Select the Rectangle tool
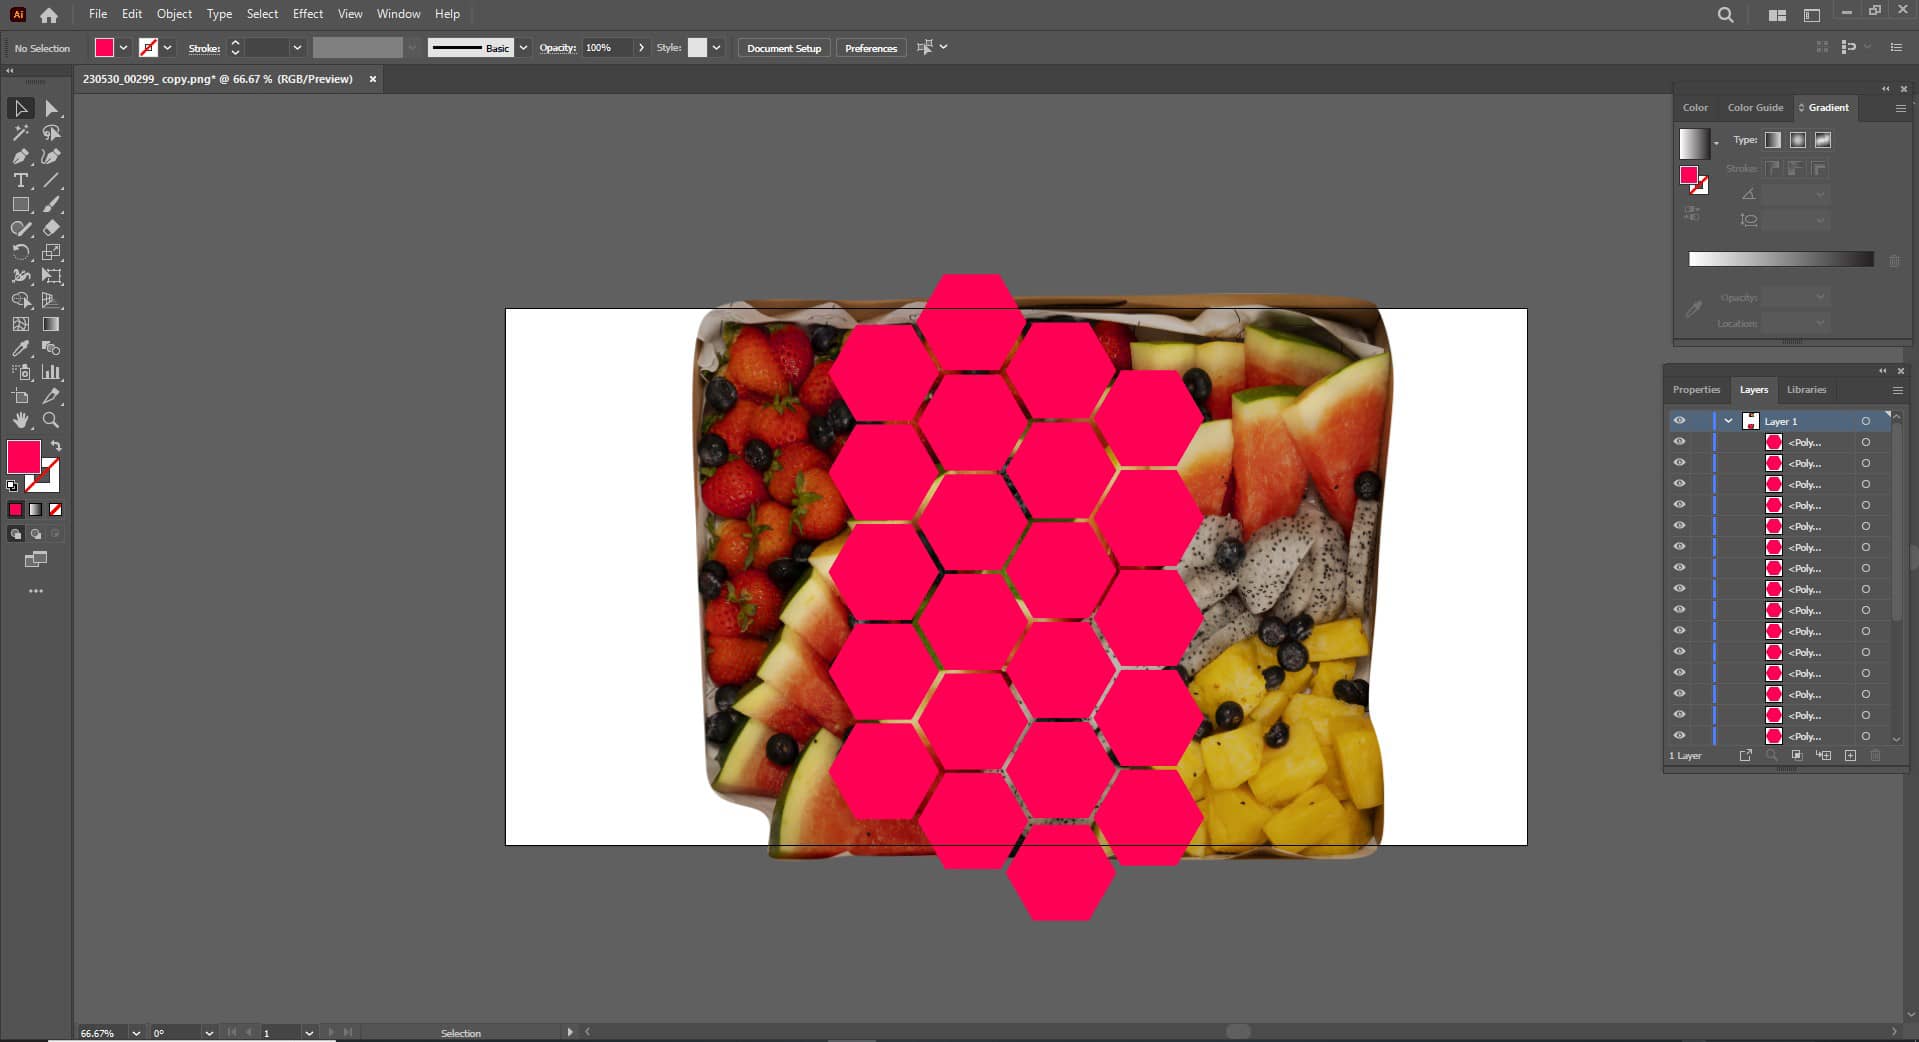The image size is (1919, 1042). (21, 203)
